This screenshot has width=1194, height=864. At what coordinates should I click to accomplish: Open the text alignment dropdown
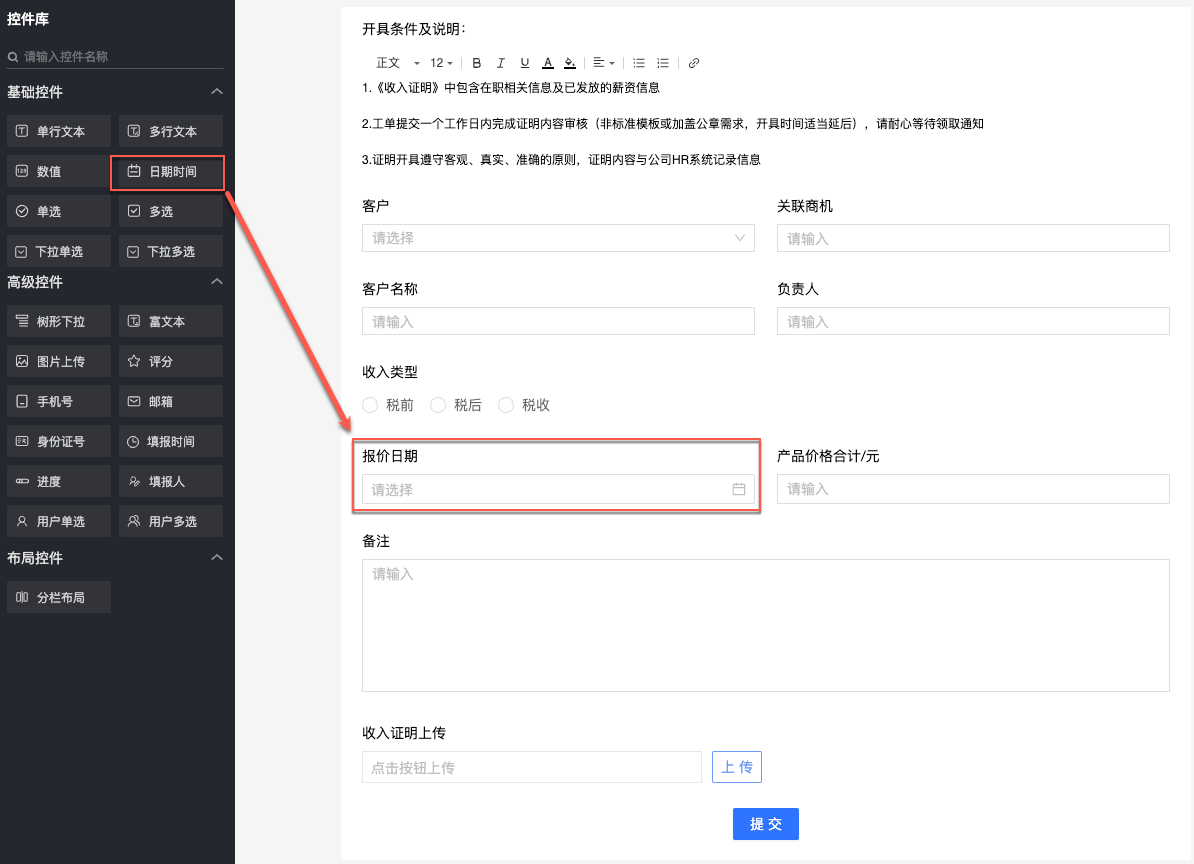tap(604, 63)
